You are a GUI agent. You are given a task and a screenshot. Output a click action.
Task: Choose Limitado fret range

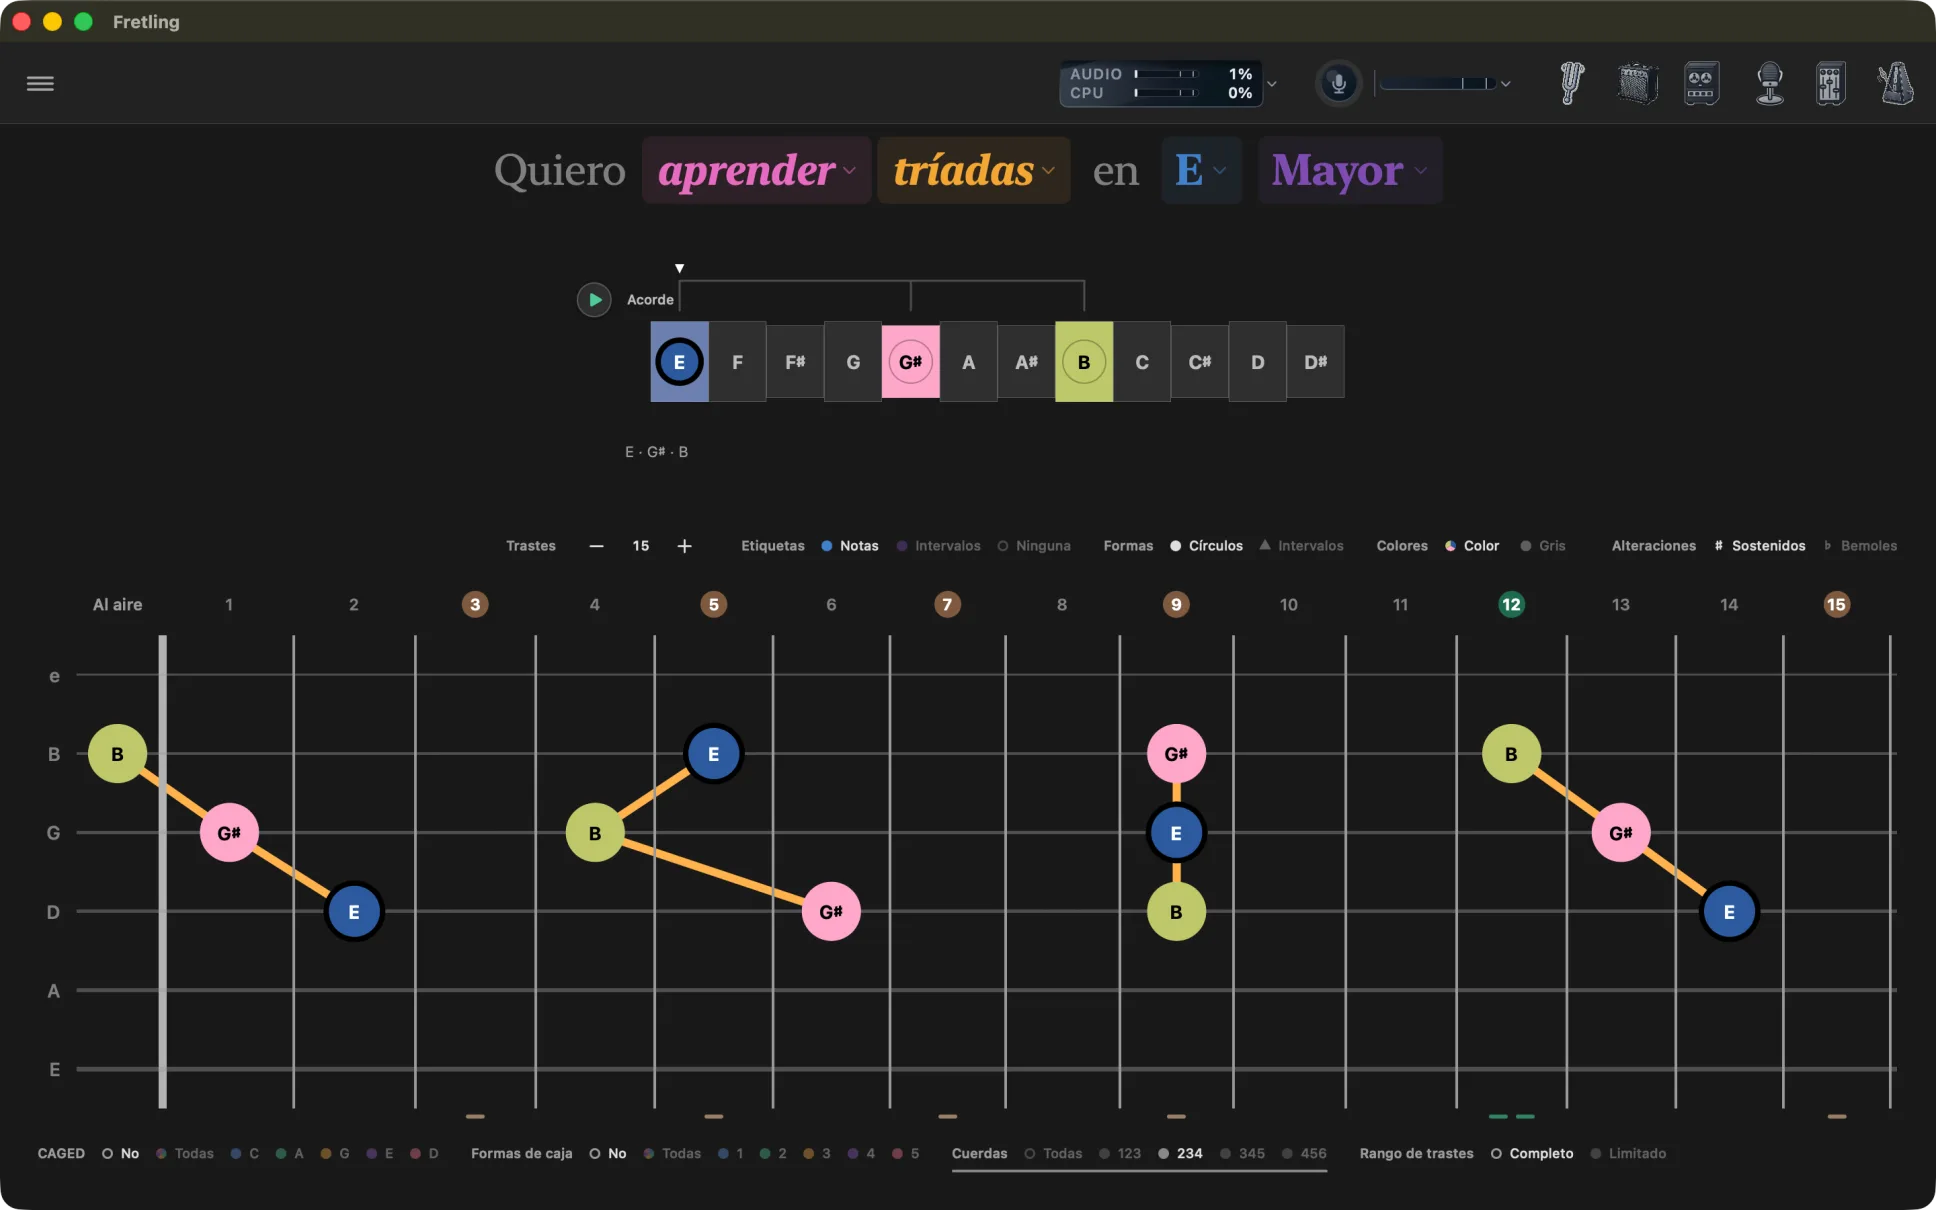pyautogui.click(x=1628, y=1153)
